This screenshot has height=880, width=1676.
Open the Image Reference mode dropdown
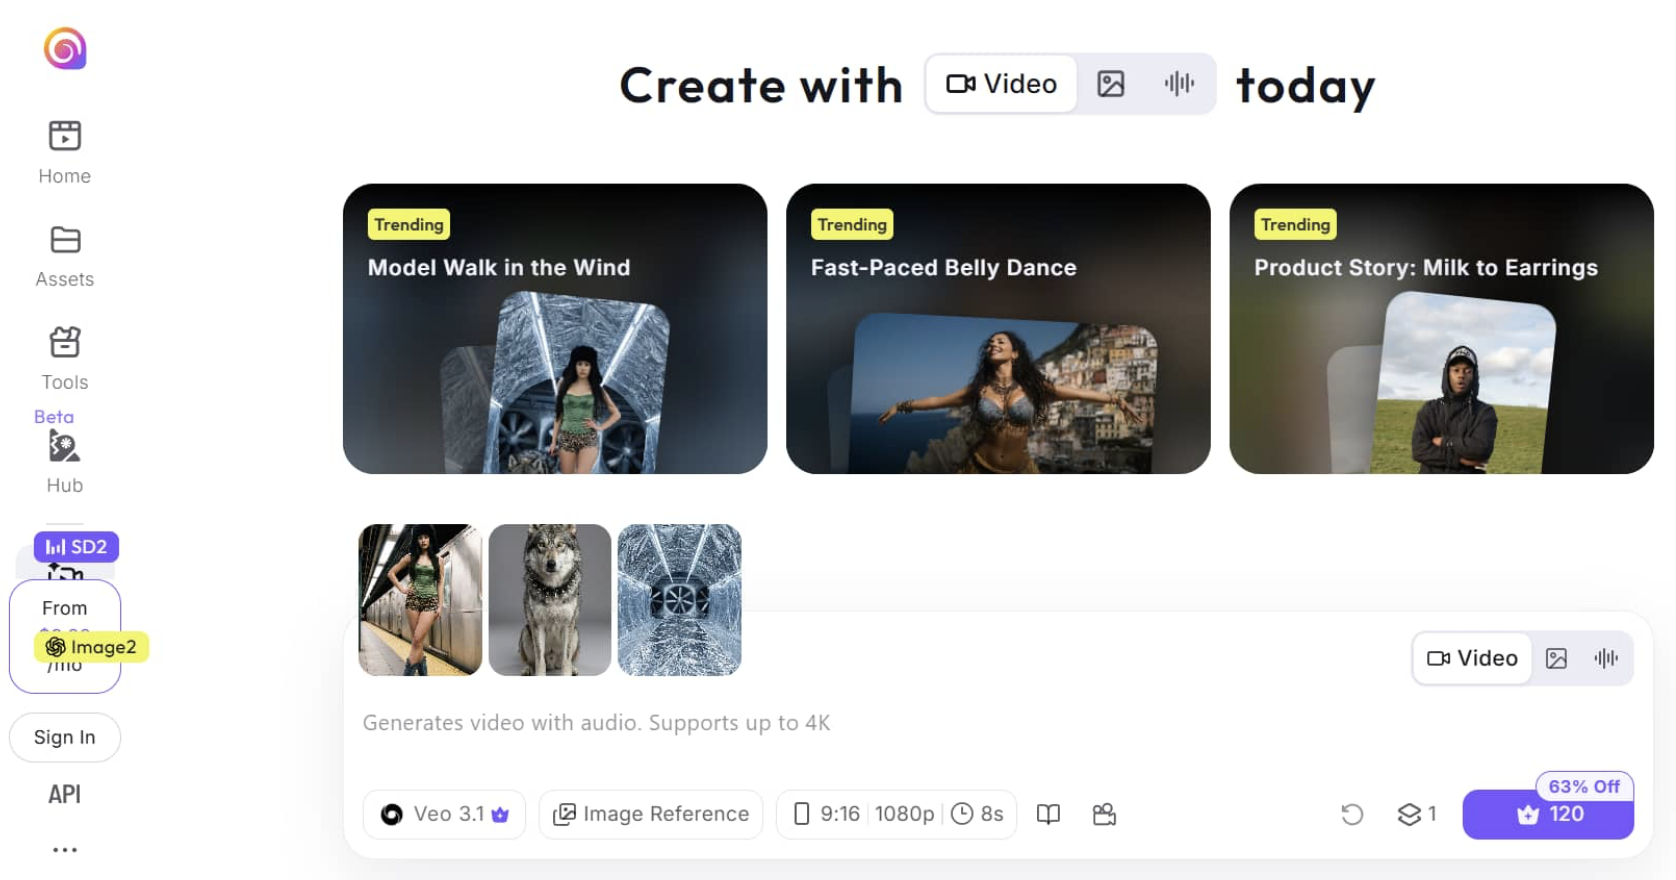point(651,814)
